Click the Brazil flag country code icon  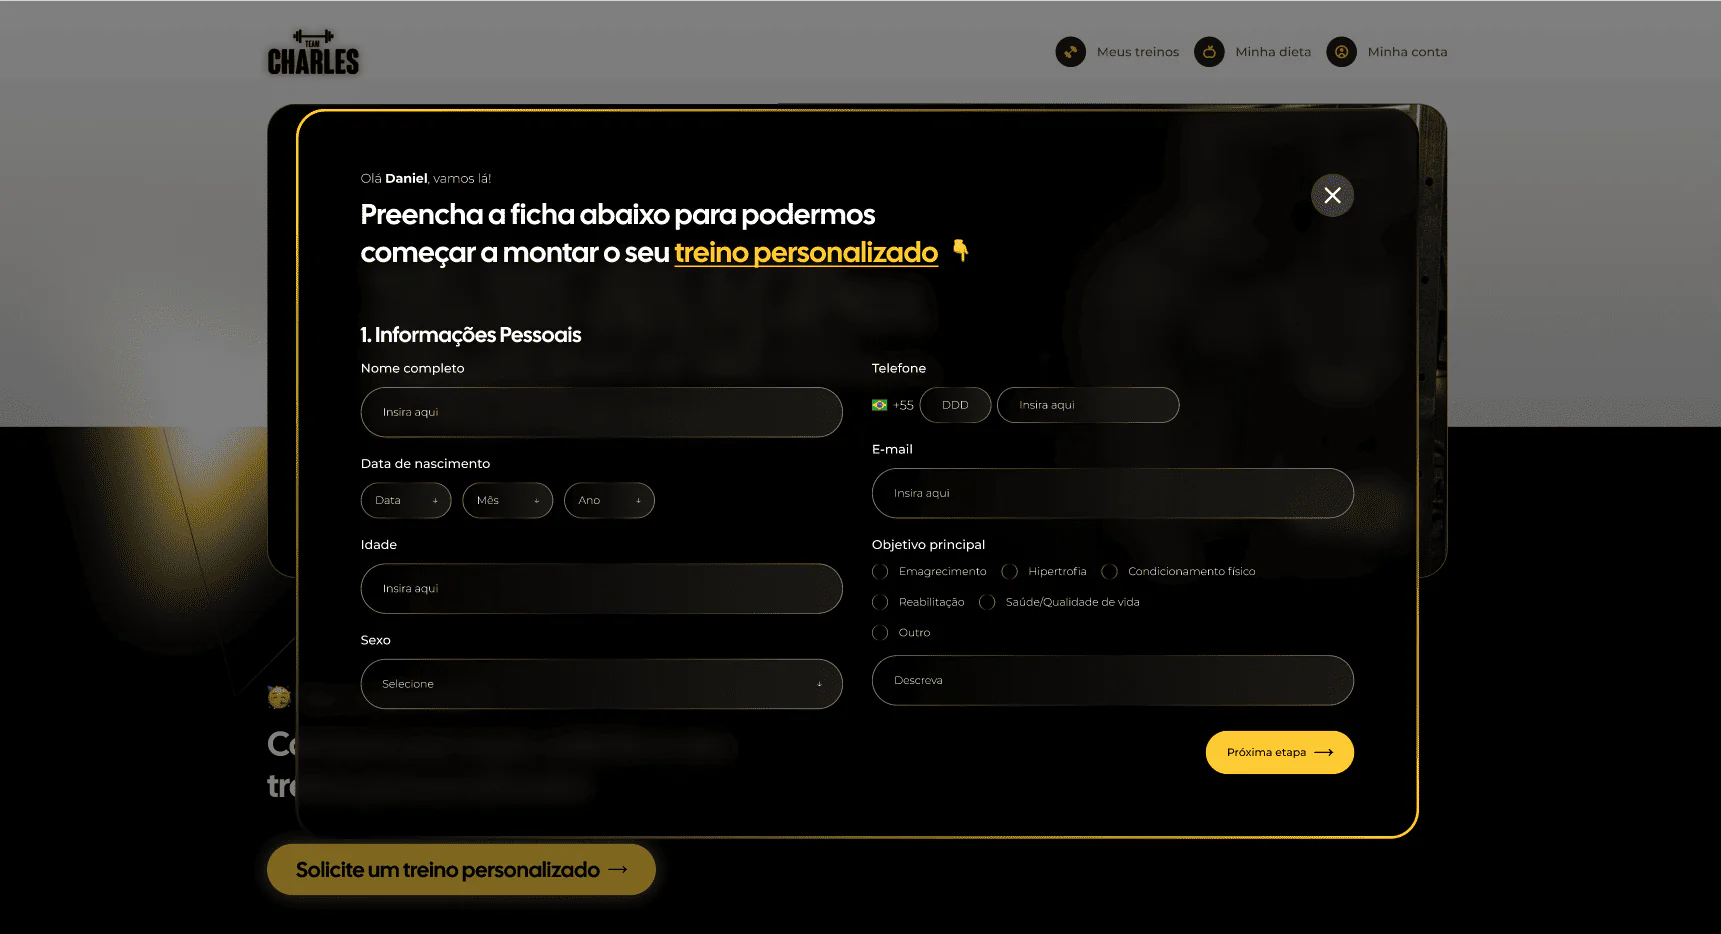[879, 405]
